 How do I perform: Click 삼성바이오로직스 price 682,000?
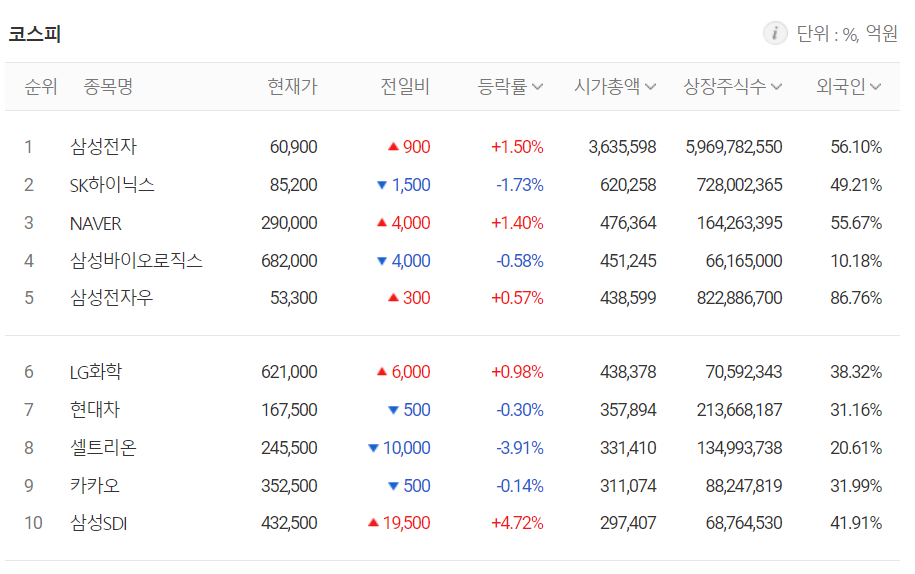[x=289, y=261]
